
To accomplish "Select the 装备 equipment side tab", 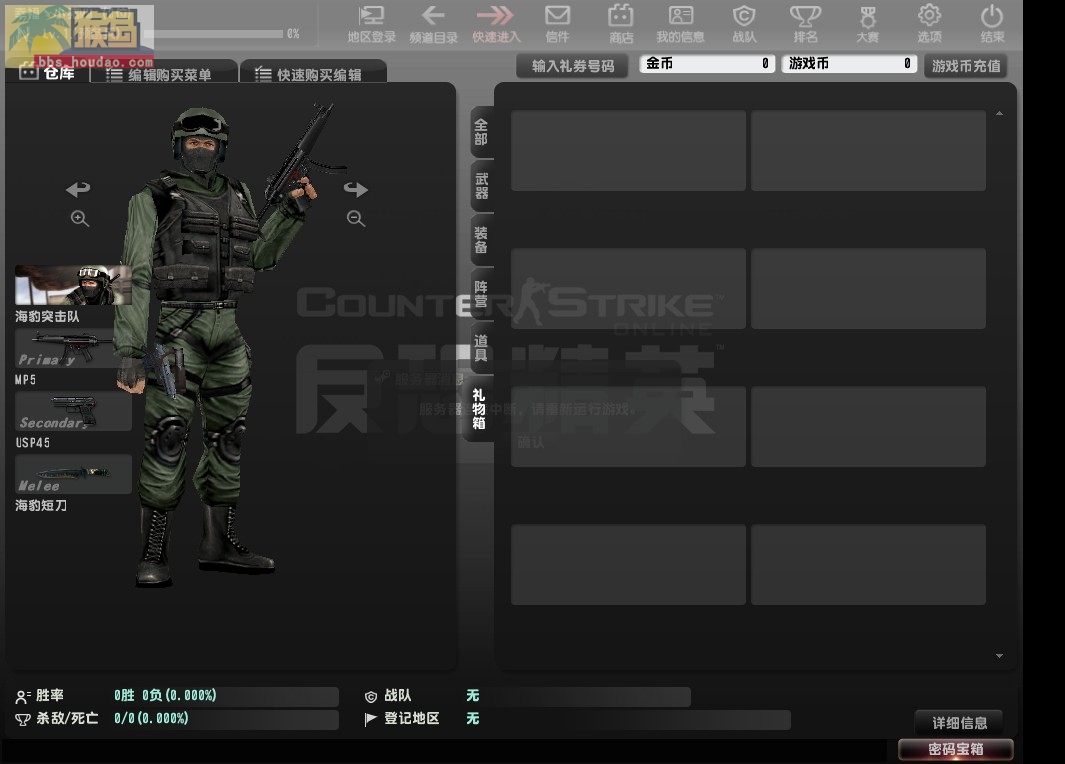I will coord(481,240).
